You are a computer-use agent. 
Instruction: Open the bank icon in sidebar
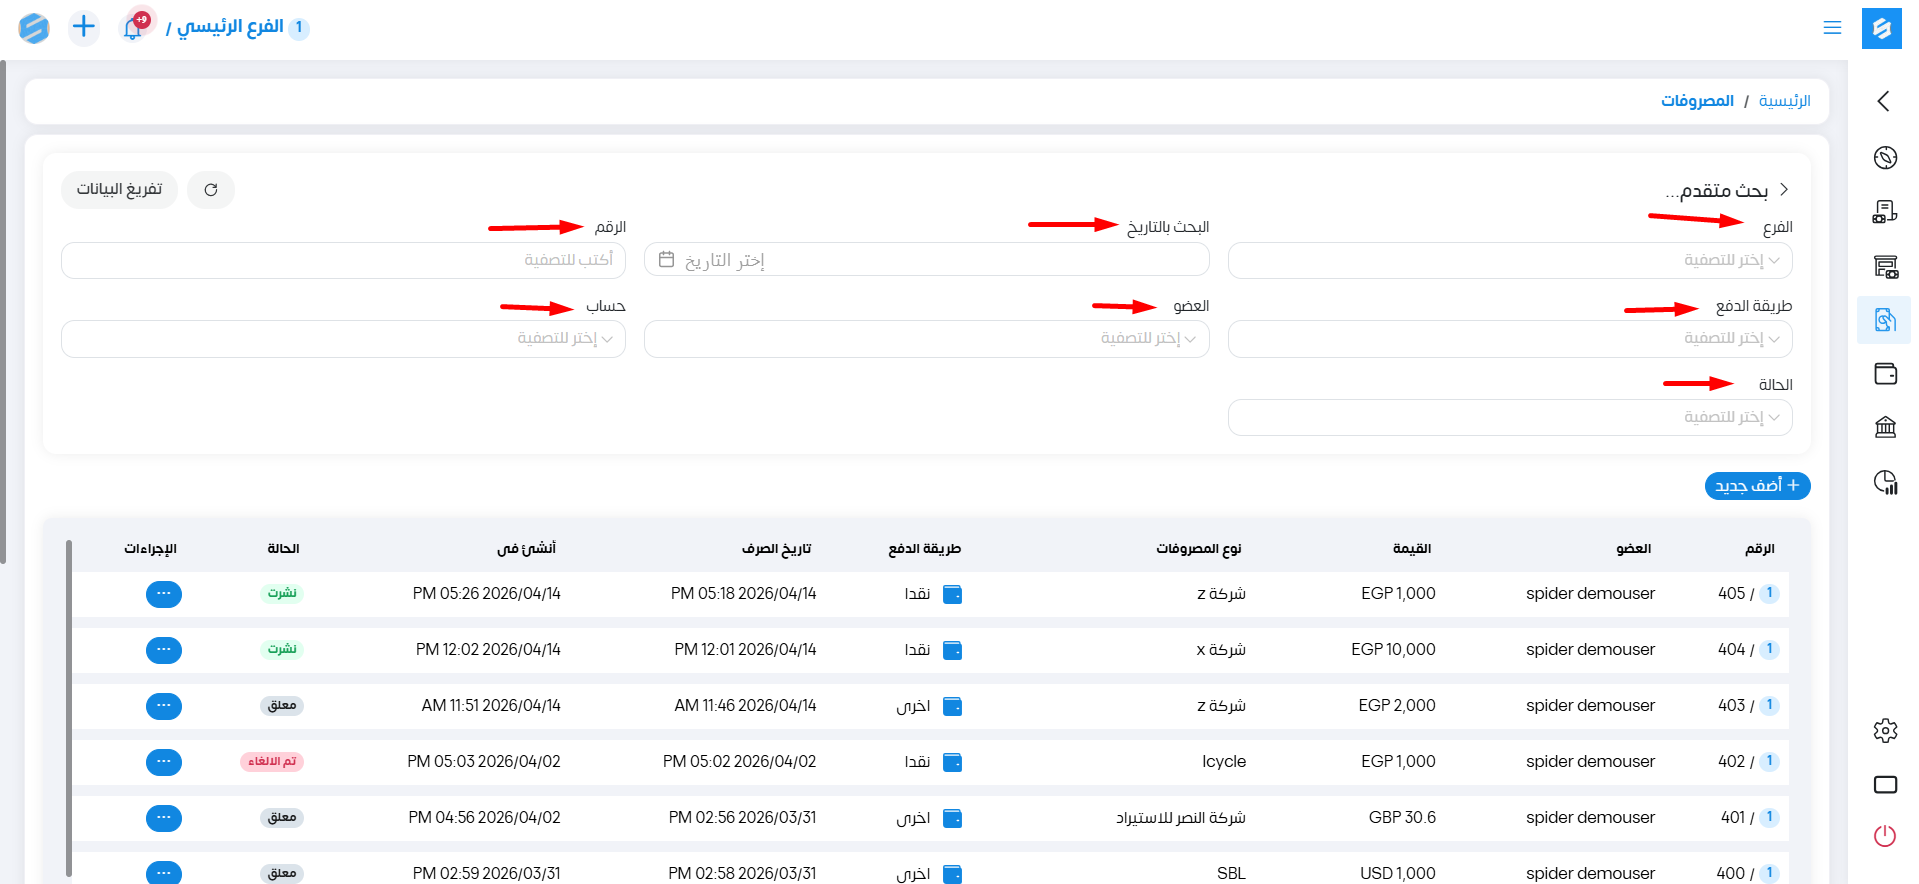pos(1885,428)
